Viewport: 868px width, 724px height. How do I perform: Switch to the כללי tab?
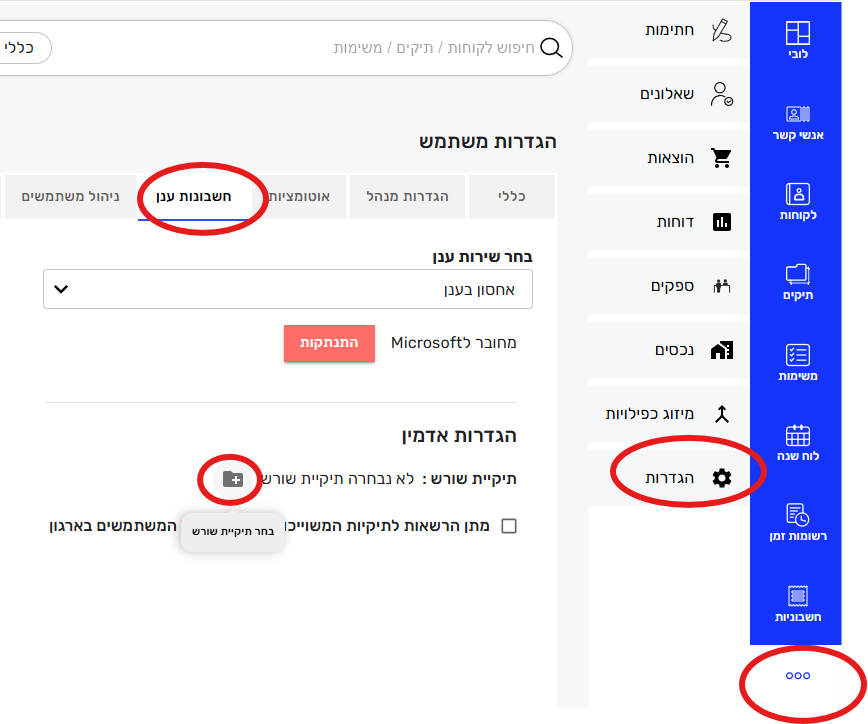pos(512,197)
